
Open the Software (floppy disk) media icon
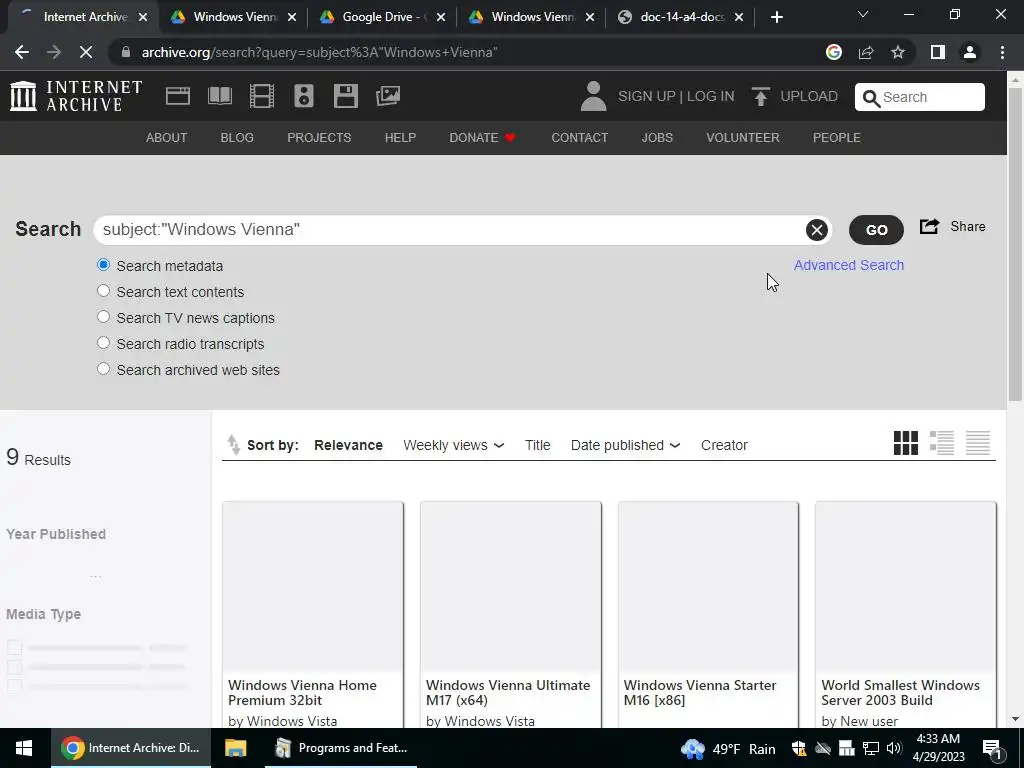(345, 96)
